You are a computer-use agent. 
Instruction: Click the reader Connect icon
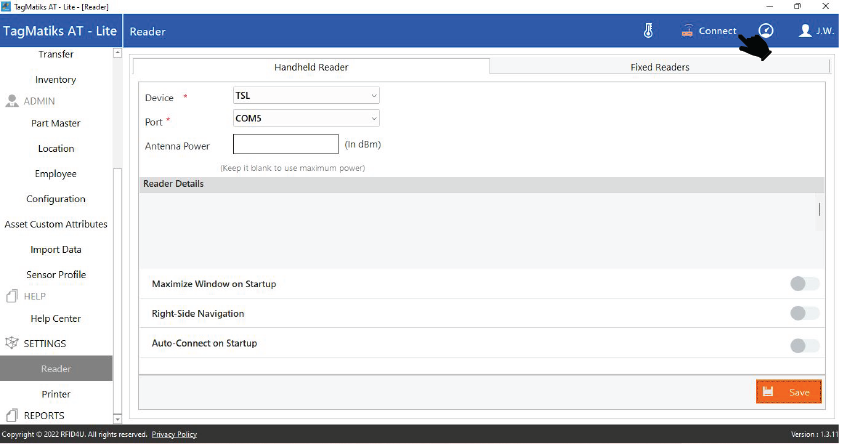tap(688, 31)
